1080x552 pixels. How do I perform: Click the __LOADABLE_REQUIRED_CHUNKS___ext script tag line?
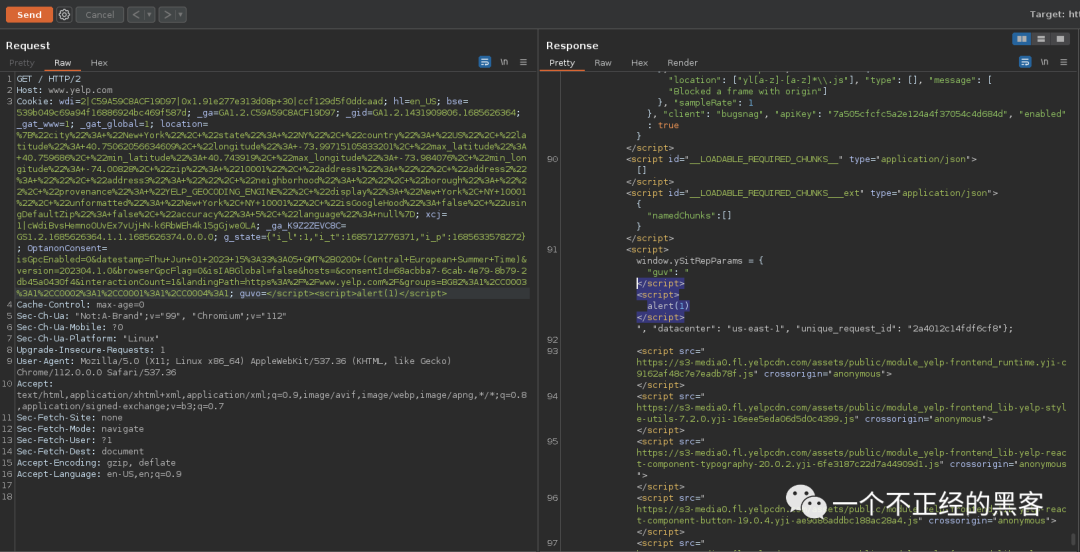click(x=811, y=193)
